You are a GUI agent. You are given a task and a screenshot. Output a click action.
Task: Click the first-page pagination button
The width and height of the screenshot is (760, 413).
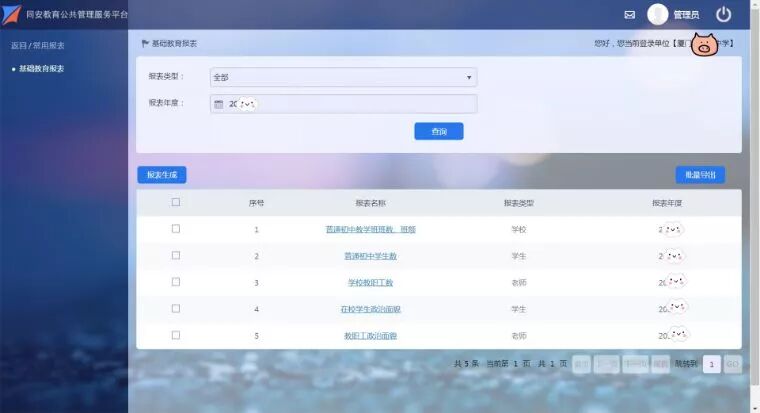click(582, 364)
